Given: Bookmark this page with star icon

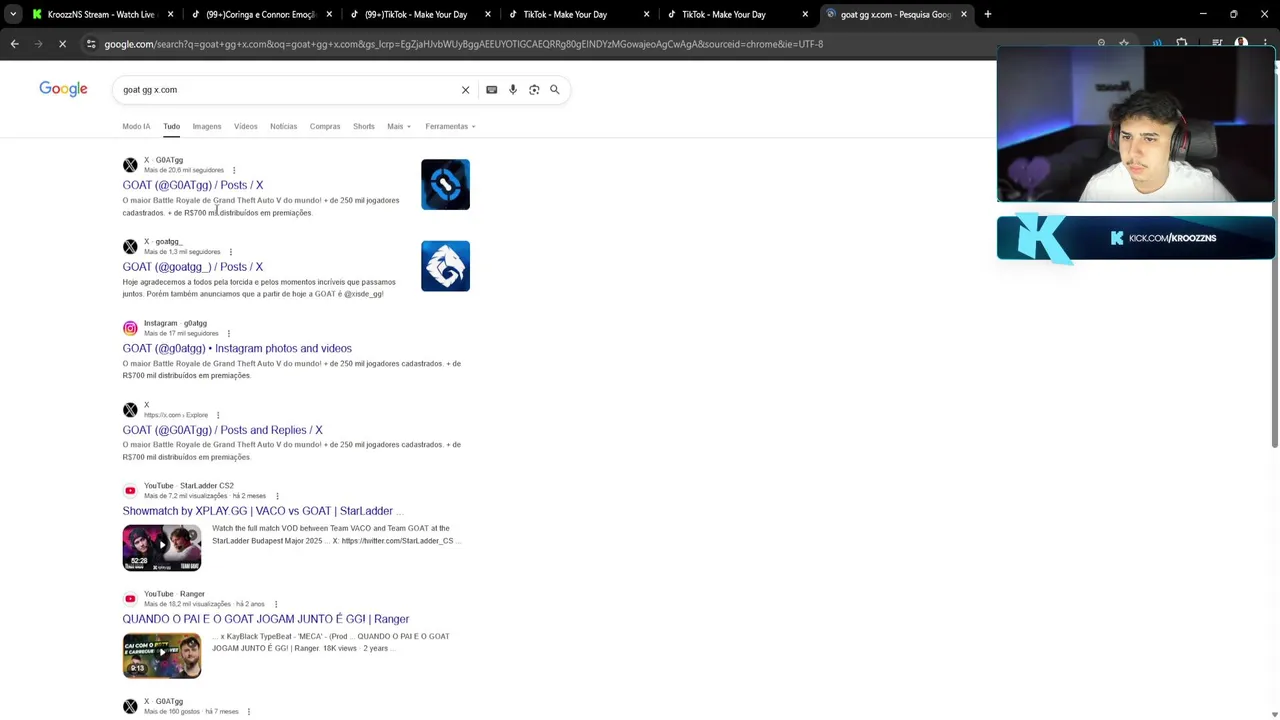Looking at the screenshot, I should click(x=1124, y=44).
